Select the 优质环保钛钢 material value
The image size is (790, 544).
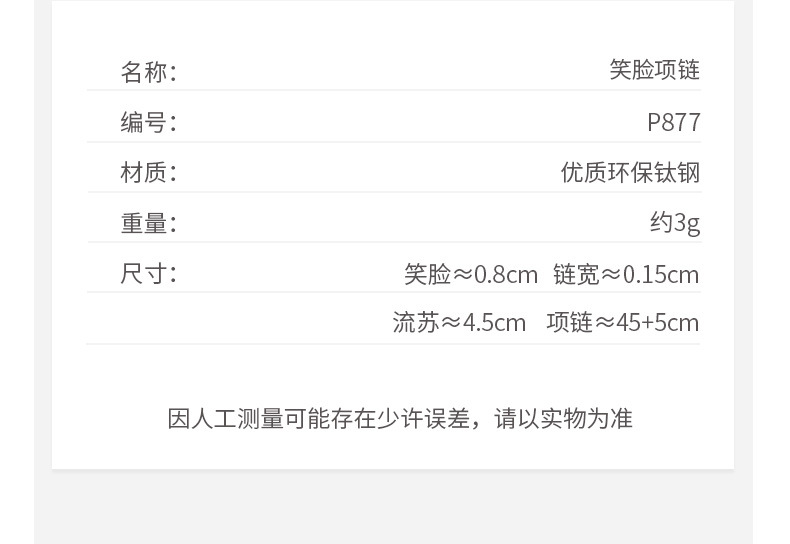pos(630,173)
